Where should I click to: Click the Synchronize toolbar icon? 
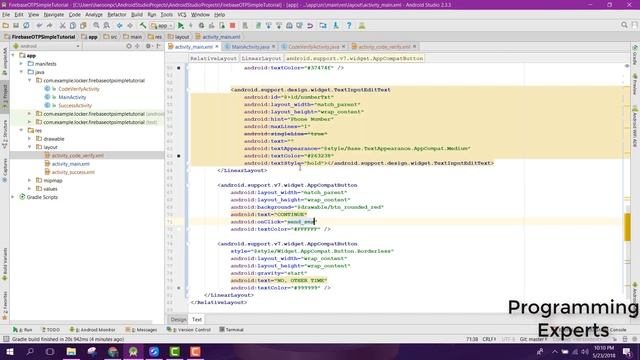tap(26, 25)
